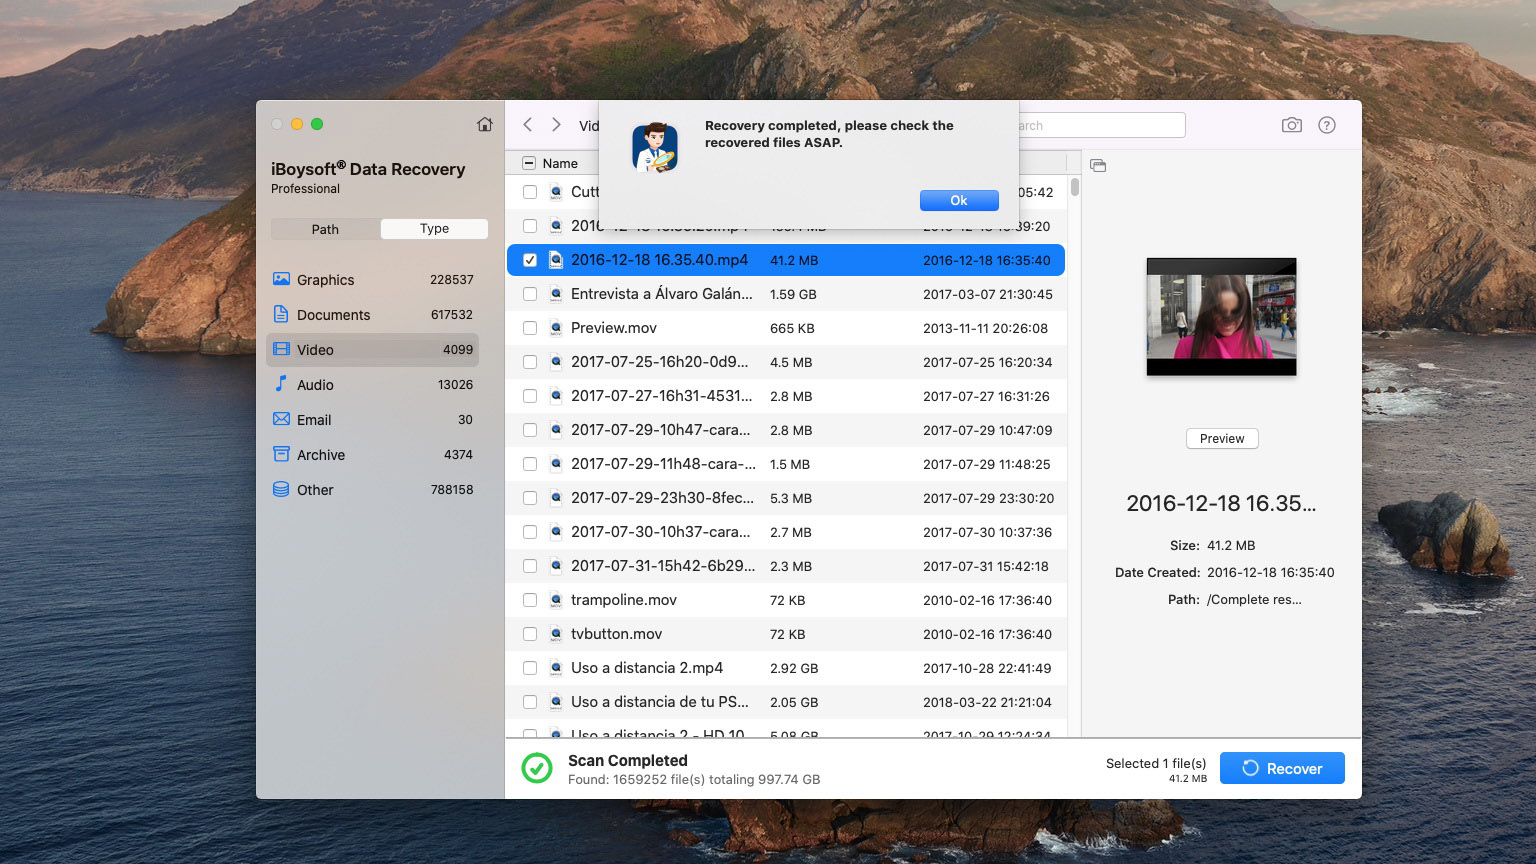Click file icon of trampoline.mov
Screen dimensions: 1536x864
tap(556, 600)
